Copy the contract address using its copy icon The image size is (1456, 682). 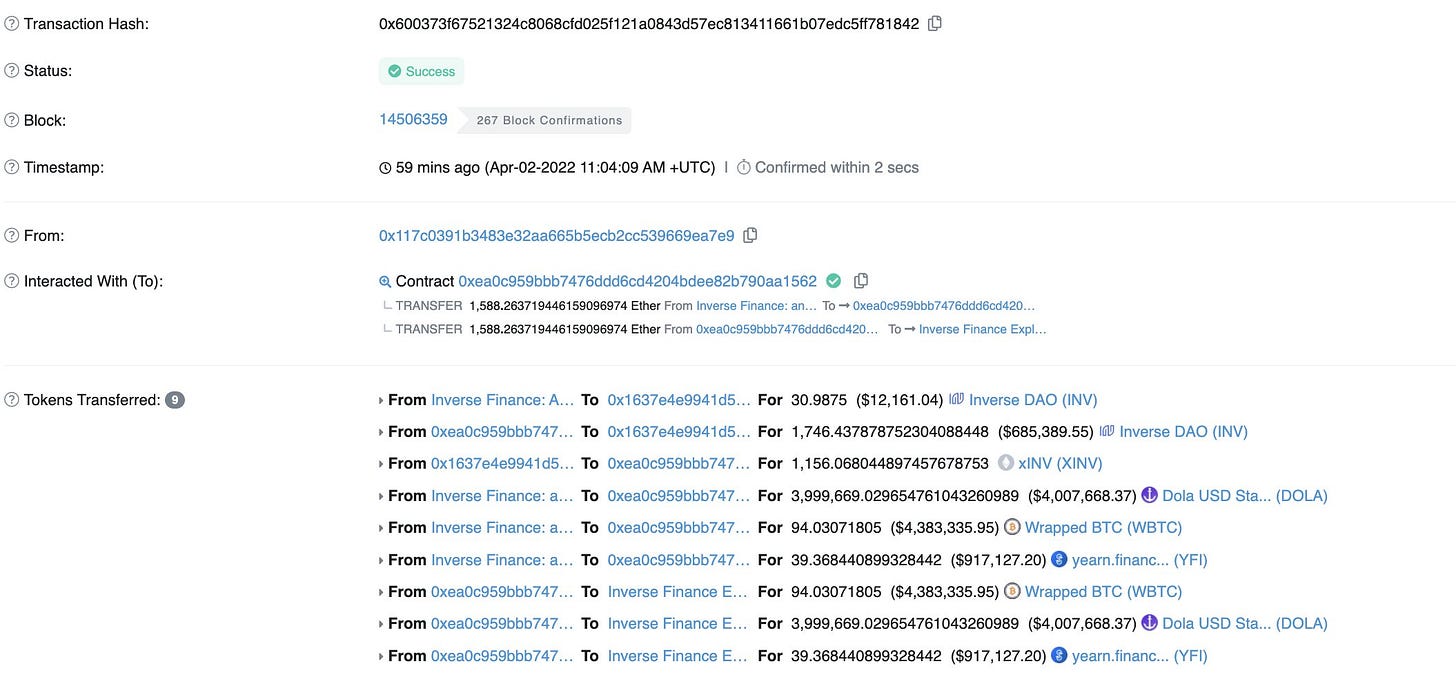pos(861,281)
